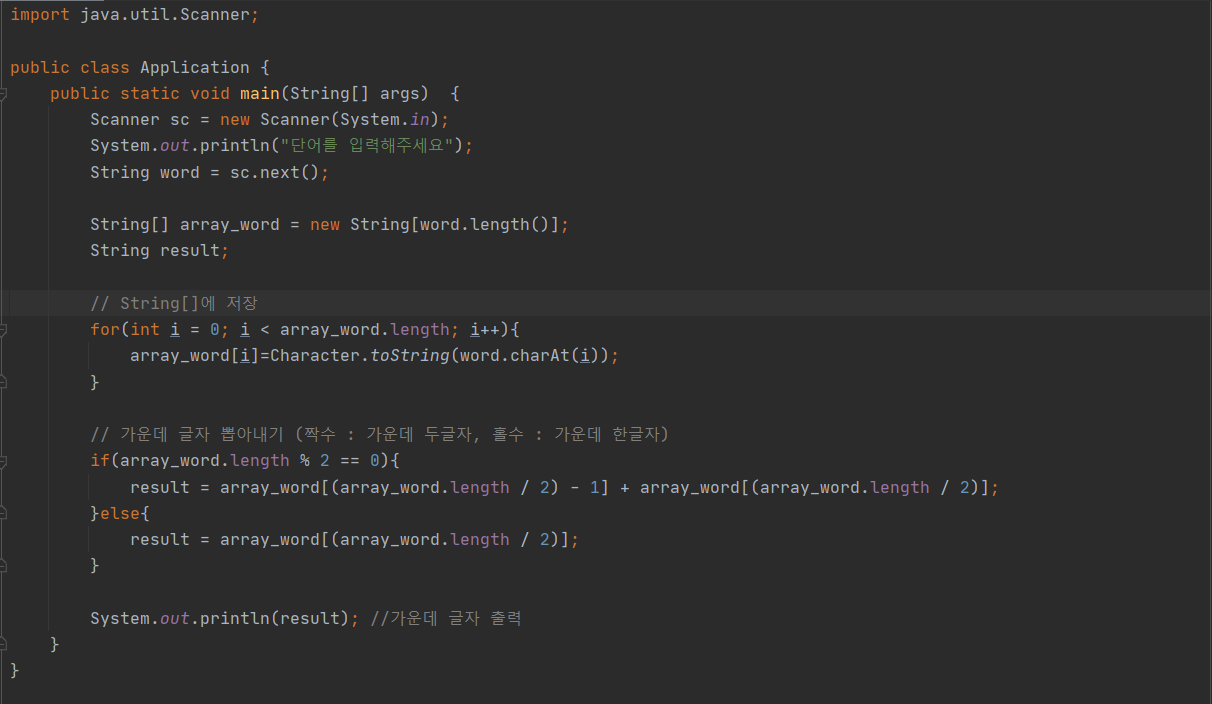Click 'String[] args' parameter
Viewport: 1212px width, 704px height.
354,94
